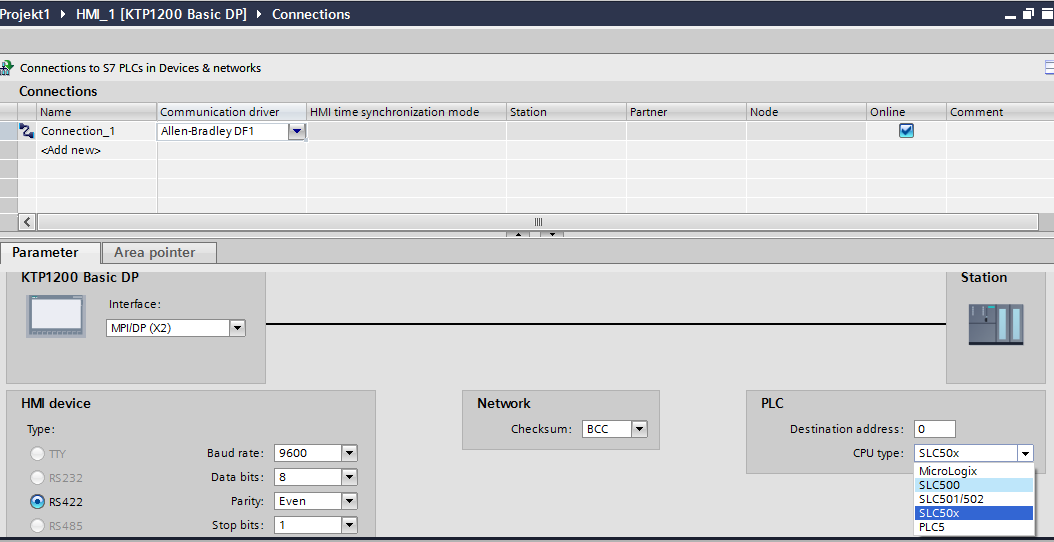Image resolution: width=1054 pixels, height=542 pixels.
Task: Click the Communication driver column header
Action: click(x=231, y=112)
